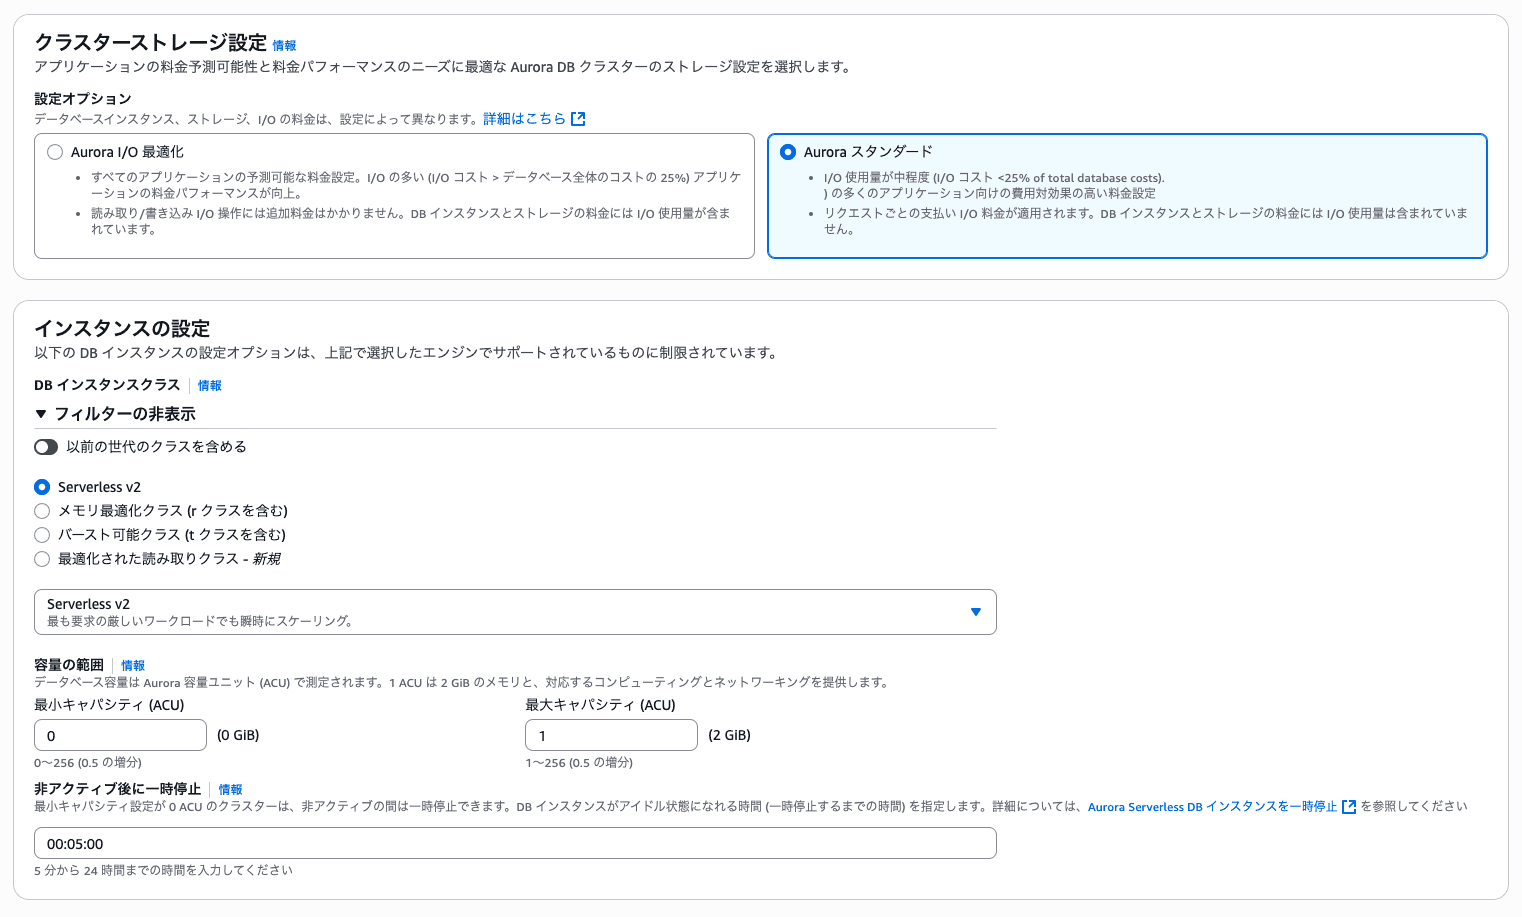Viewport: 1522px width, 917px height.
Task: Select the Serverless v2 filter option
Action: [42, 486]
